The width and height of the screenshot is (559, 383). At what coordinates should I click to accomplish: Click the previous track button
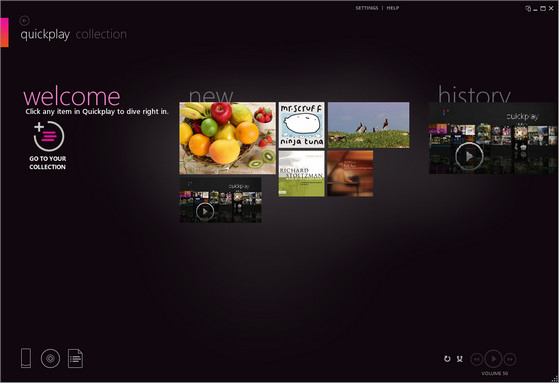[x=477, y=359]
